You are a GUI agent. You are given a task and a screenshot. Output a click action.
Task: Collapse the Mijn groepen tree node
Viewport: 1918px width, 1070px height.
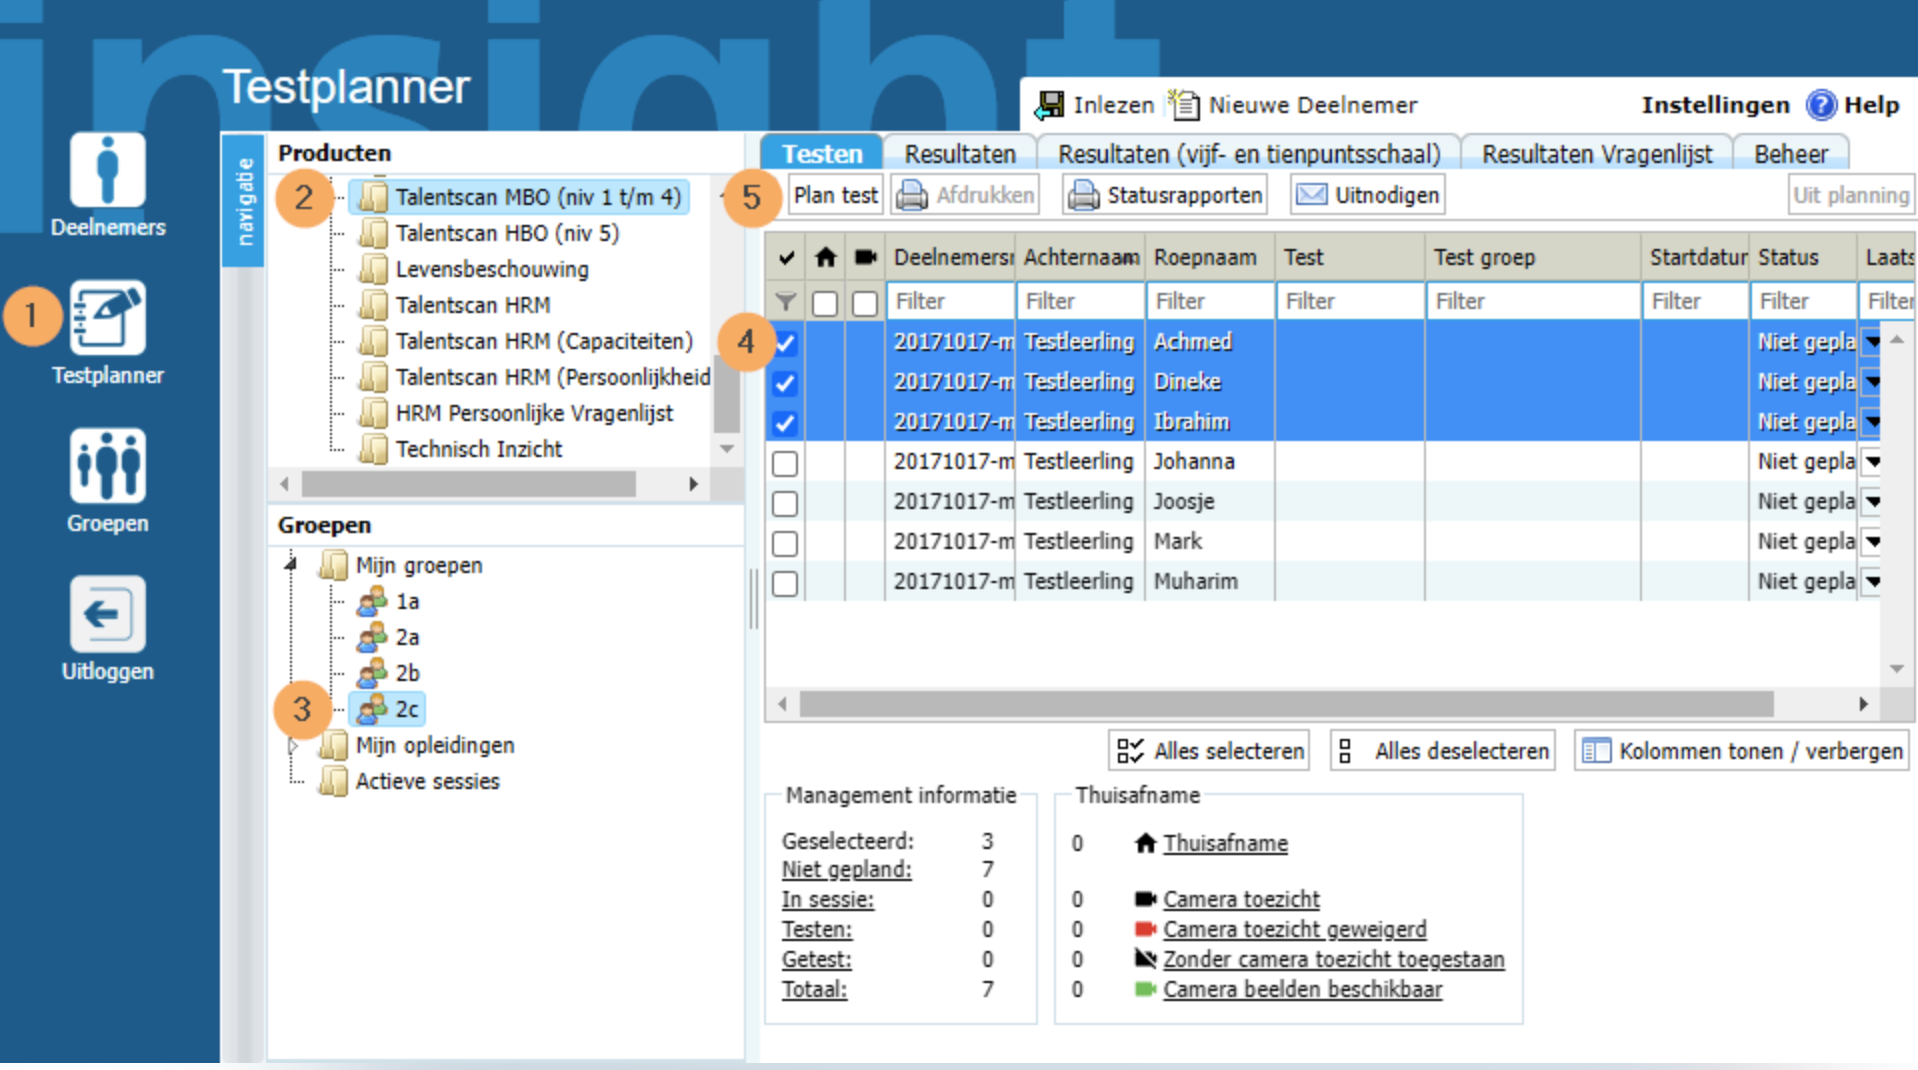[x=291, y=565]
